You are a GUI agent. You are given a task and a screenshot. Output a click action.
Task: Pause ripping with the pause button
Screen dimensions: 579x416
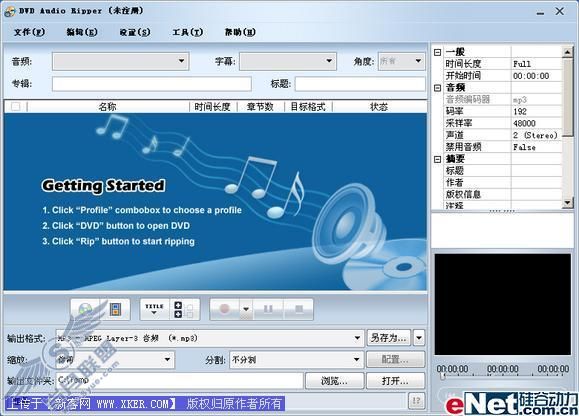pyautogui.click(x=268, y=309)
